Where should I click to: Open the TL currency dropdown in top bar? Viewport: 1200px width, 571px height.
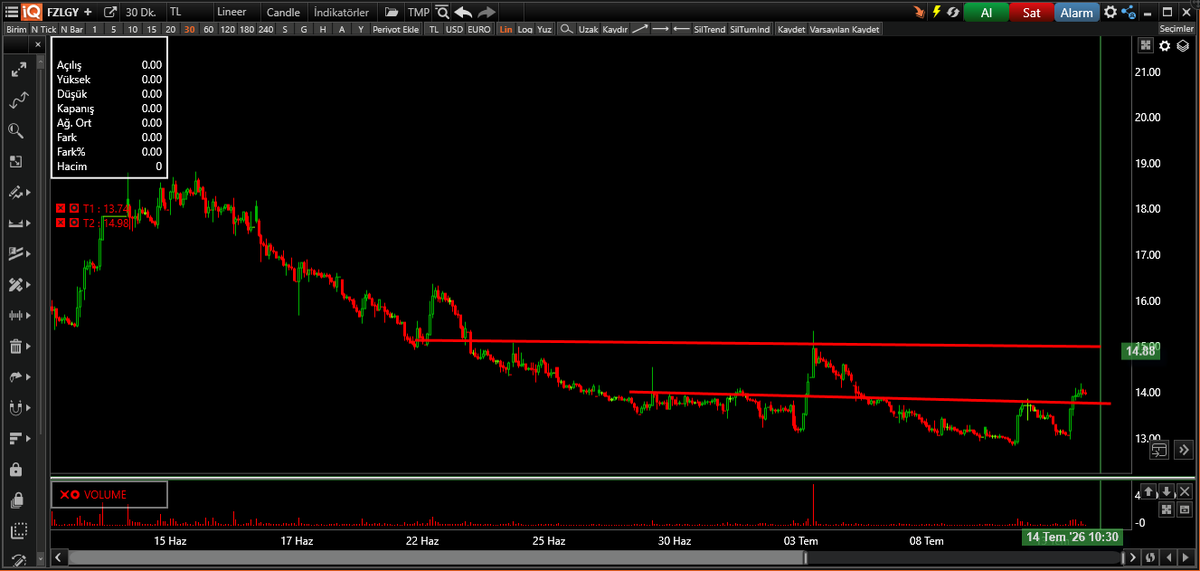click(x=188, y=12)
